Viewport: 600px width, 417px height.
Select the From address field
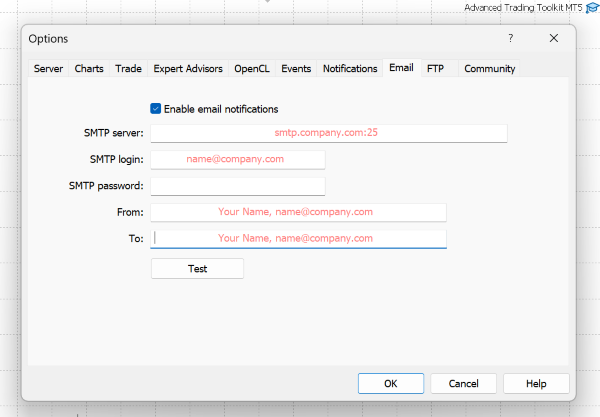pos(297,212)
